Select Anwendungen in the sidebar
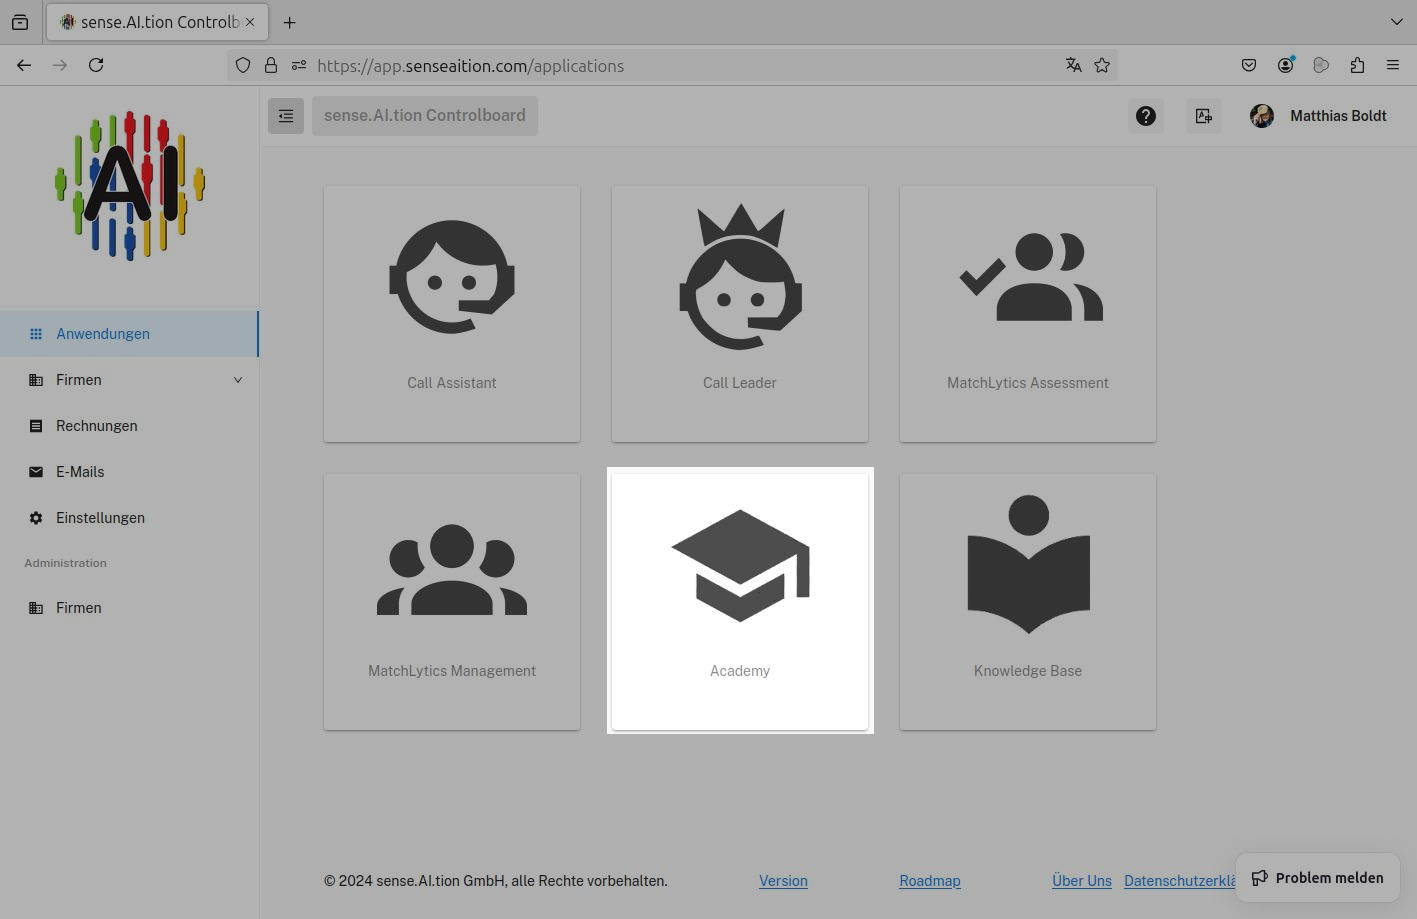 click(x=129, y=334)
